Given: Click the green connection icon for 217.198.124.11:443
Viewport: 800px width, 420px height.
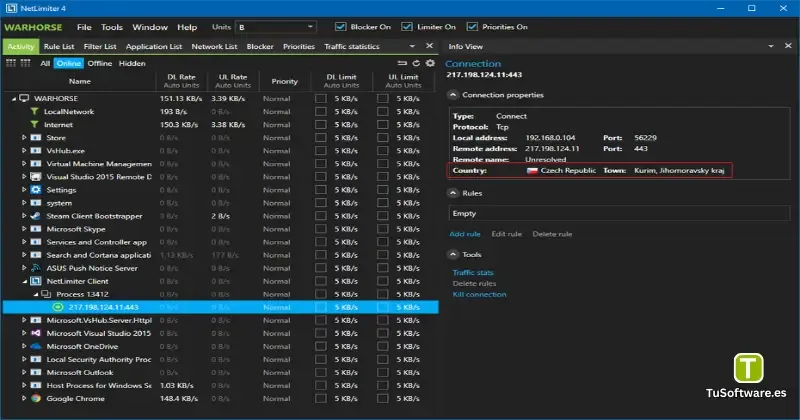Looking at the screenshot, I should [x=58, y=307].
